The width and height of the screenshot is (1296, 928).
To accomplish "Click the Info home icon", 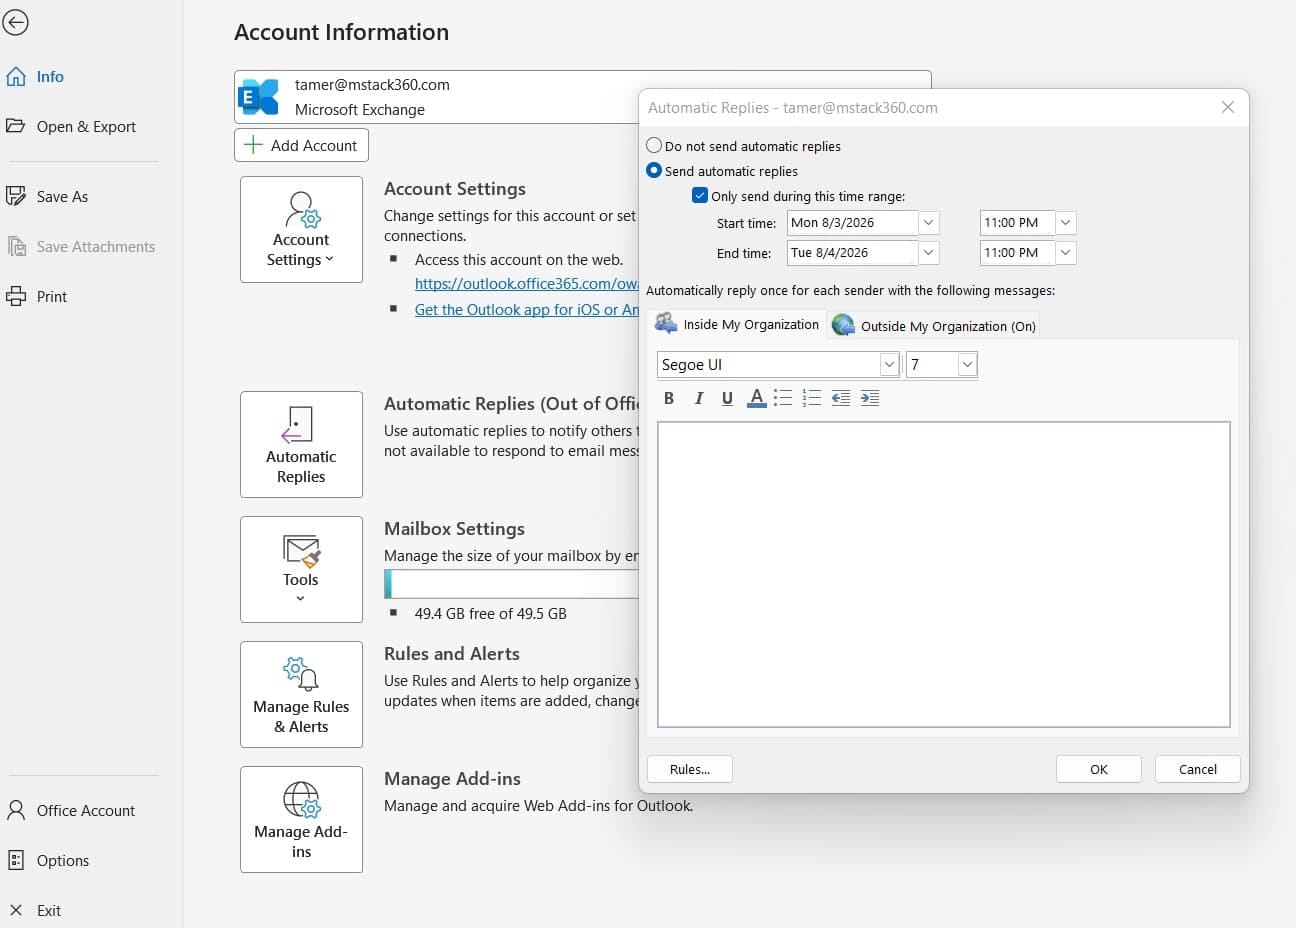I will (16, 77).
